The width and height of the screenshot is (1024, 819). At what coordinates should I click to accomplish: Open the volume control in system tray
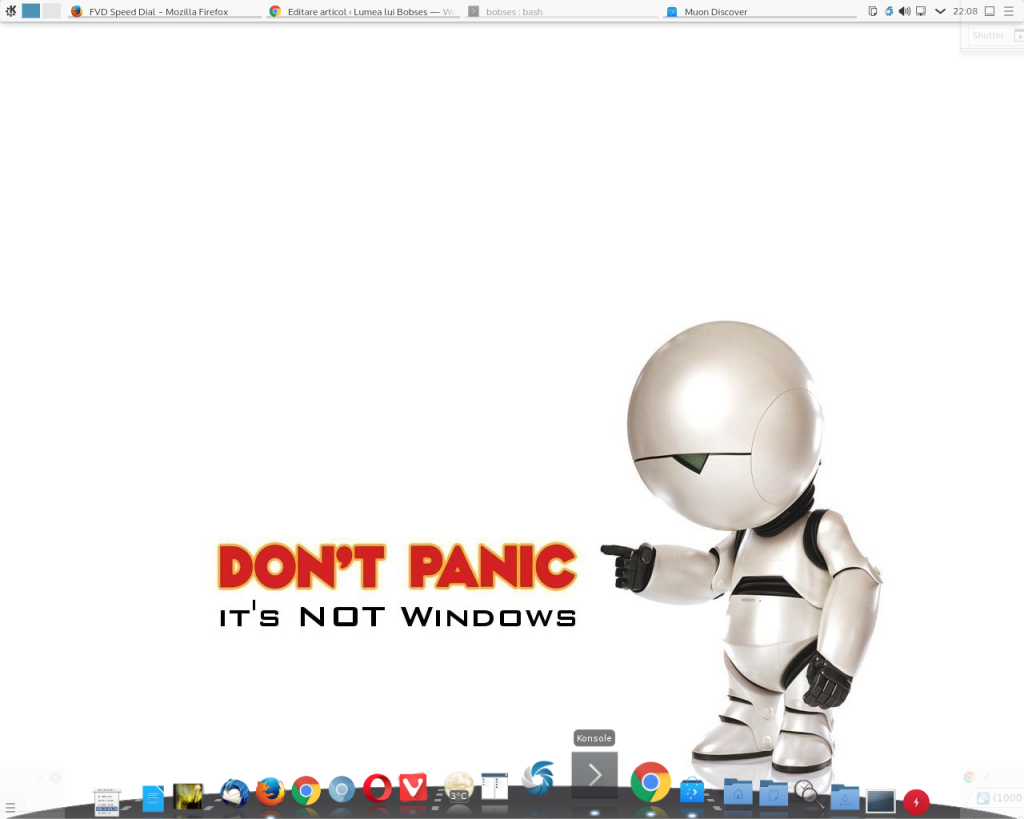pos(904,11)
